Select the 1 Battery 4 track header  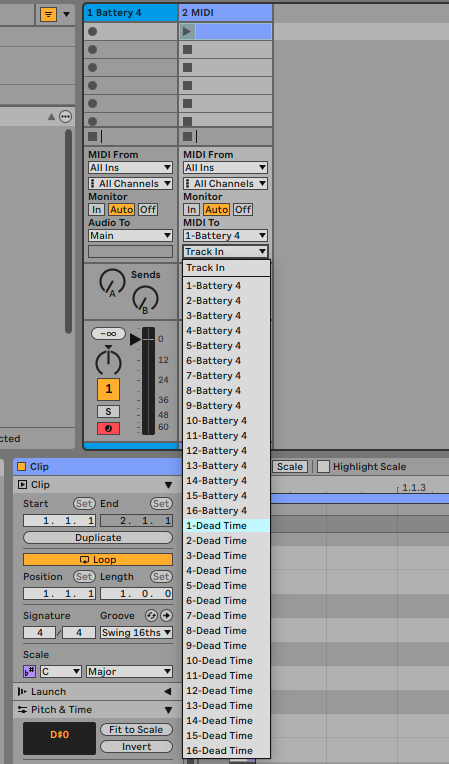[131, 13]
